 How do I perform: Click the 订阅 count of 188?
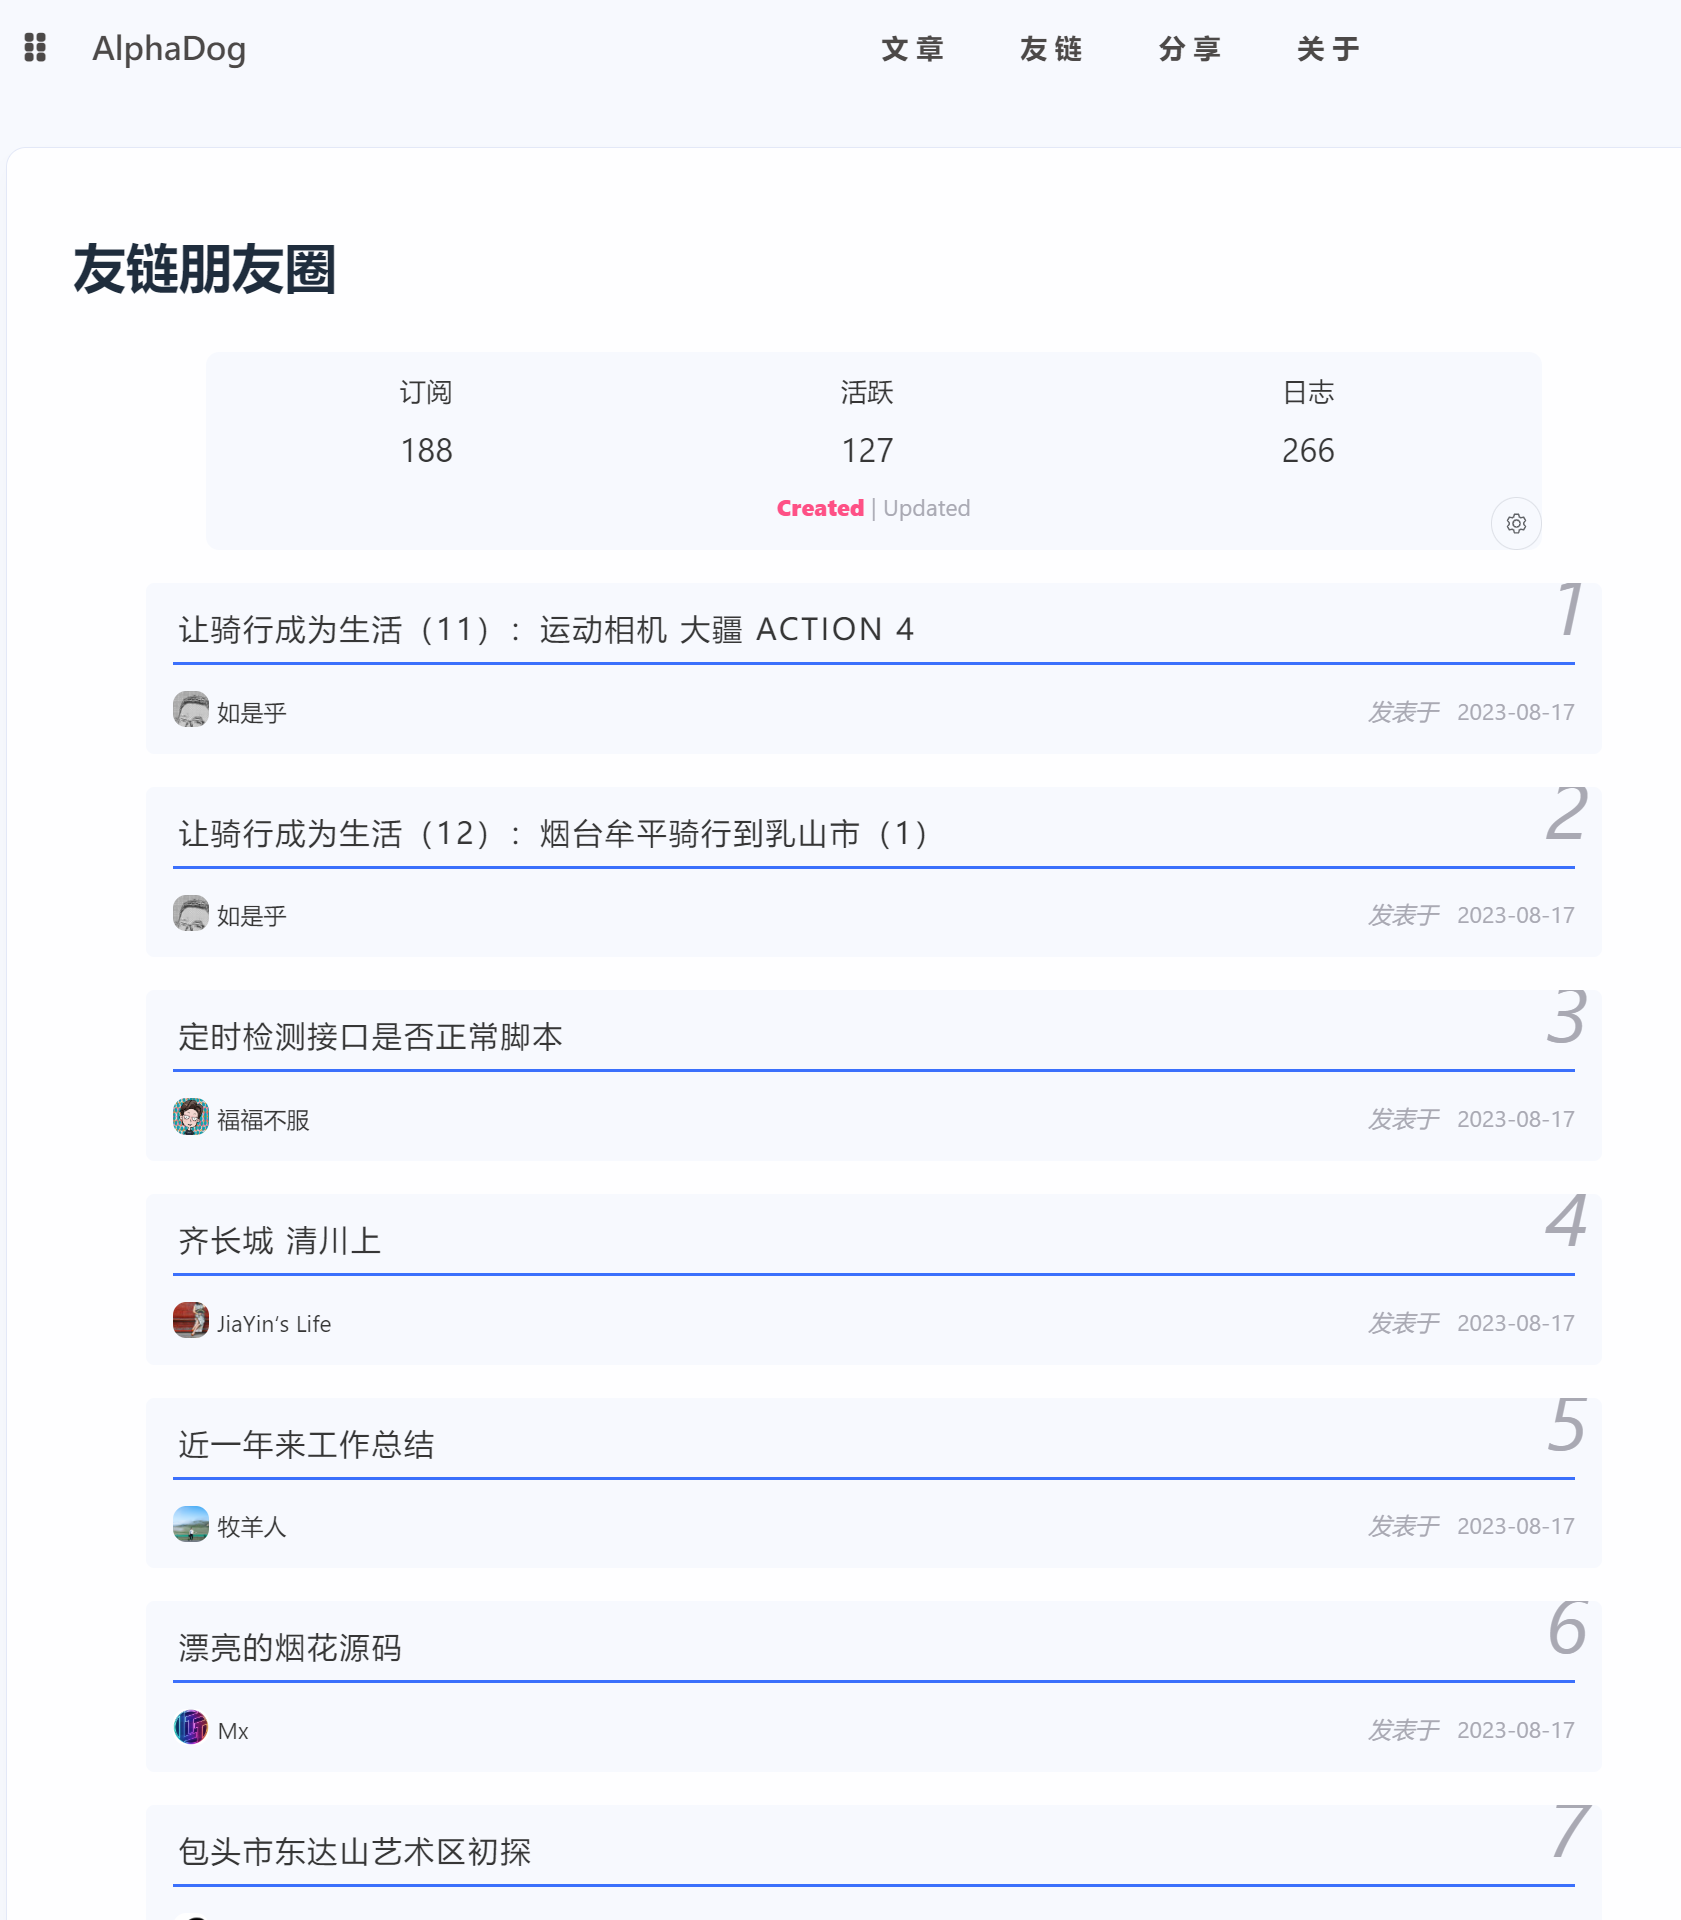click(x=425, y=450)
